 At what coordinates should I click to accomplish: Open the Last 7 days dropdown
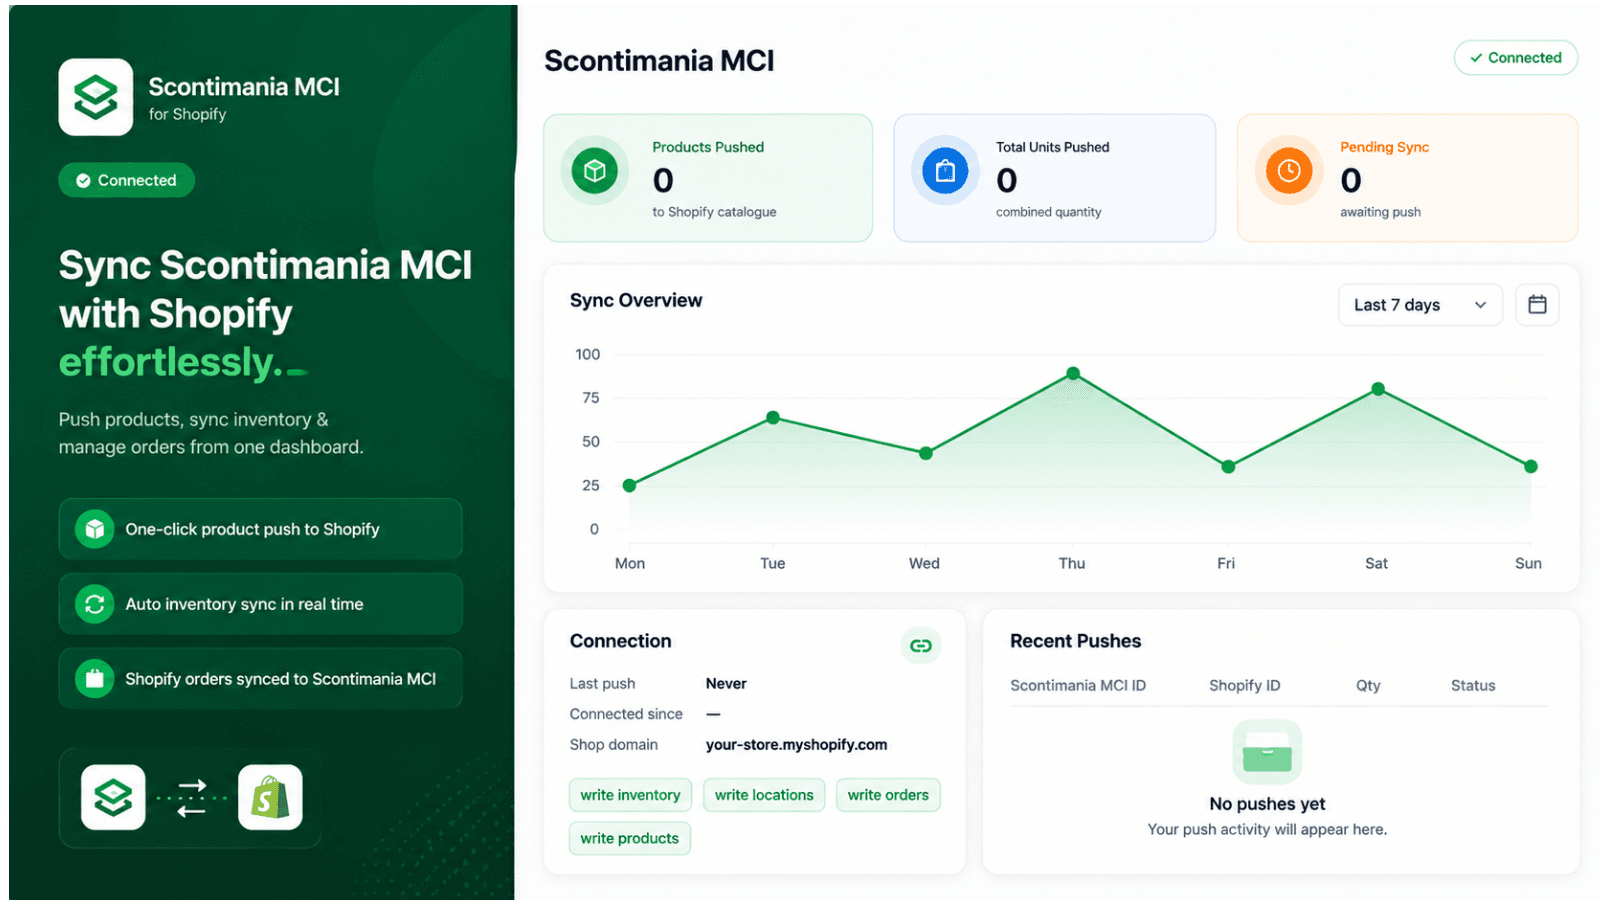pyautogui.click(x=1420, y=305)
